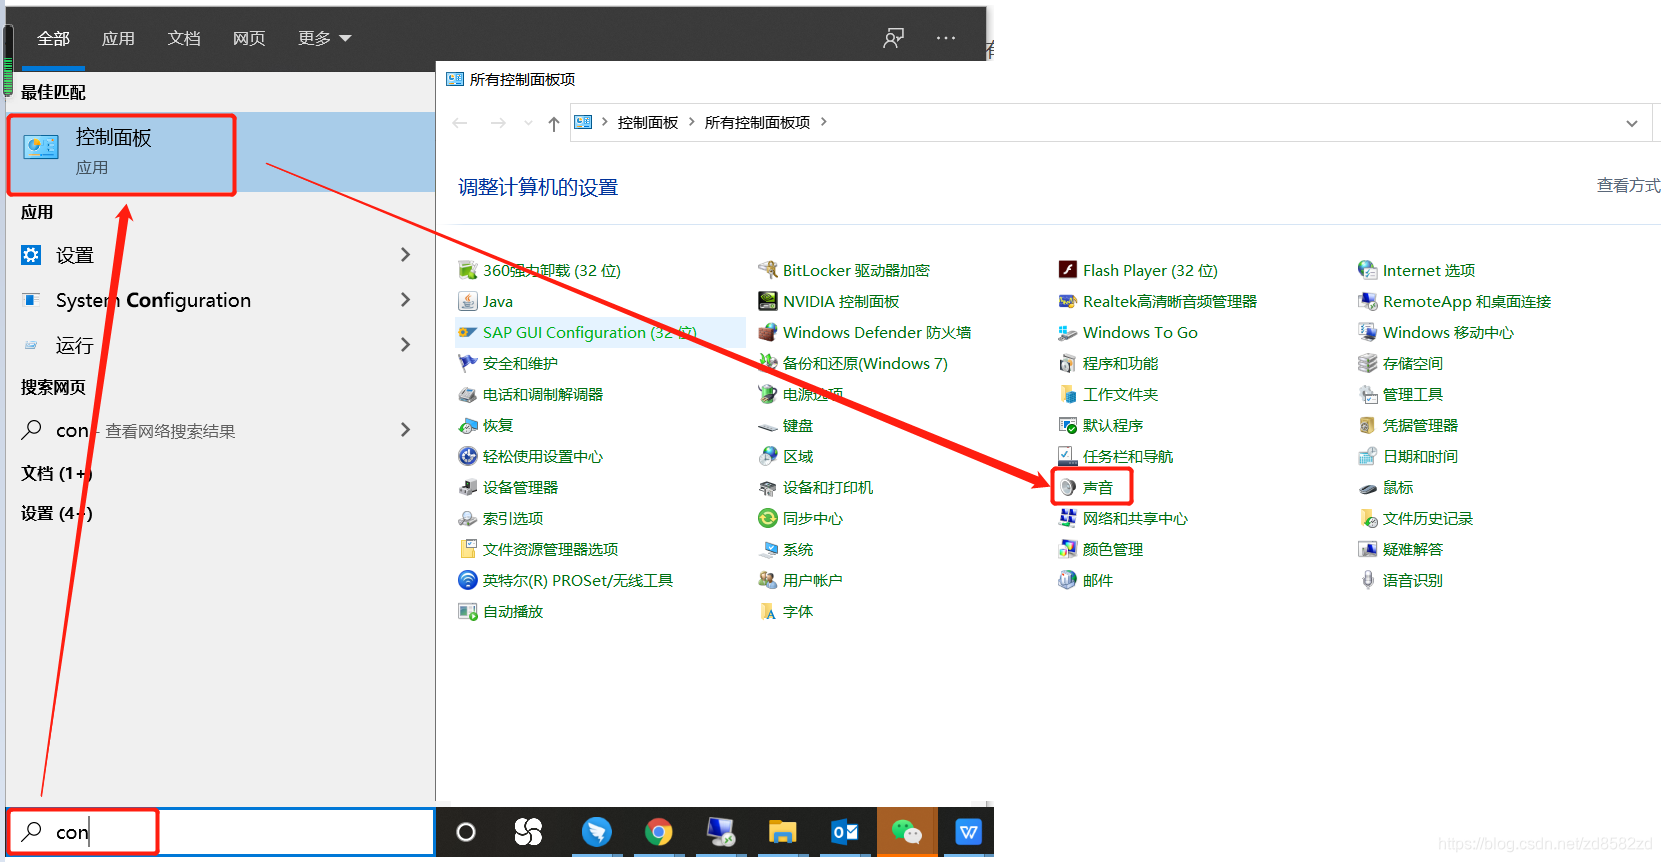
Task: Open recent locations dropdown beside forward arrow
Action: [x=528, y=123]
